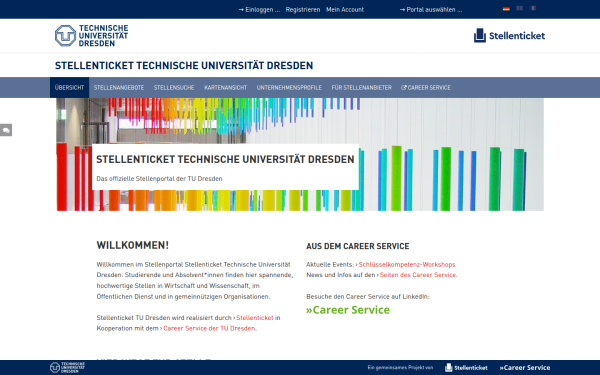
Task: Expand the Portal auswählen menu
Action: click(x=431, y=10)
